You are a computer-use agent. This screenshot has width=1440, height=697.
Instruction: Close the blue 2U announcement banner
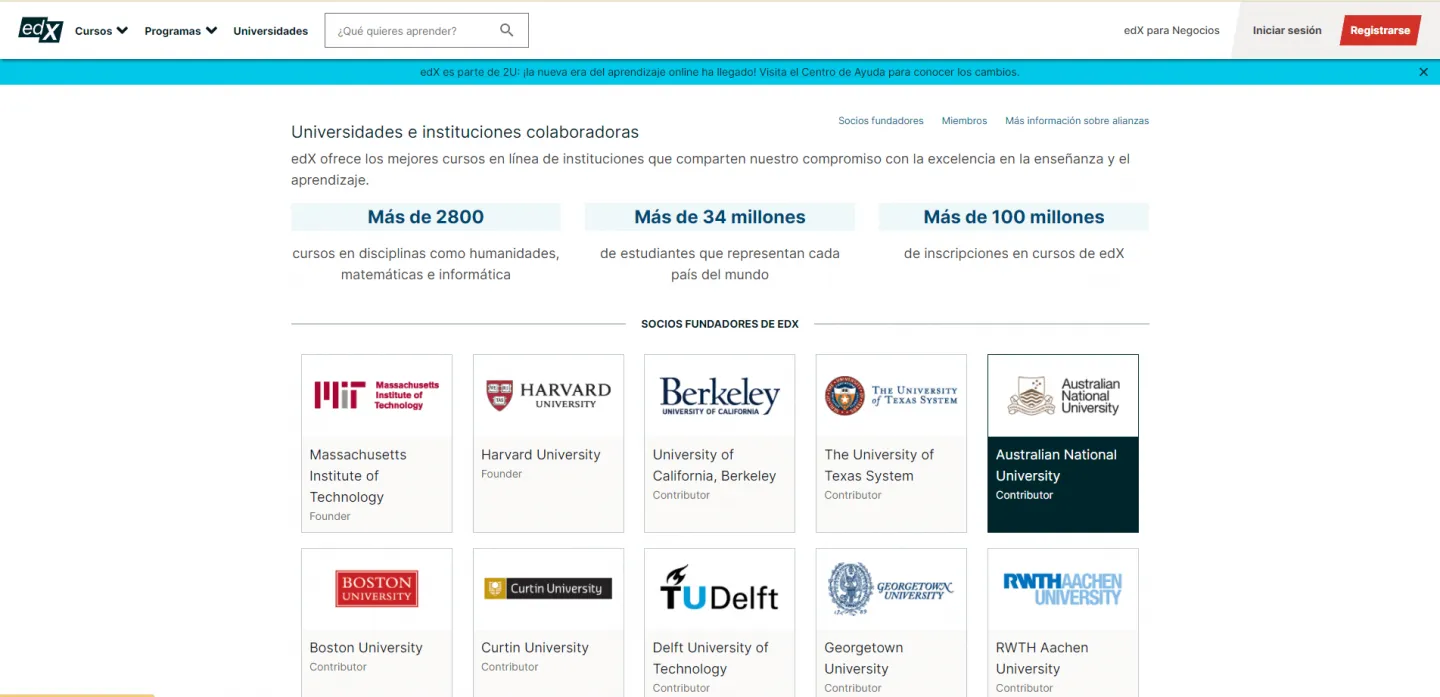[x=1423, y=72]
